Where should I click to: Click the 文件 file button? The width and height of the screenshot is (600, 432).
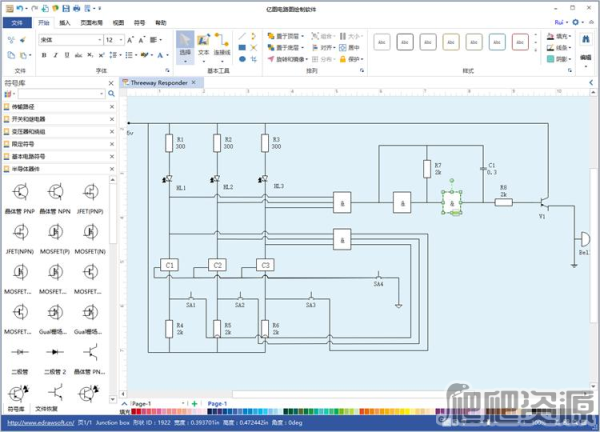(15, 21)
